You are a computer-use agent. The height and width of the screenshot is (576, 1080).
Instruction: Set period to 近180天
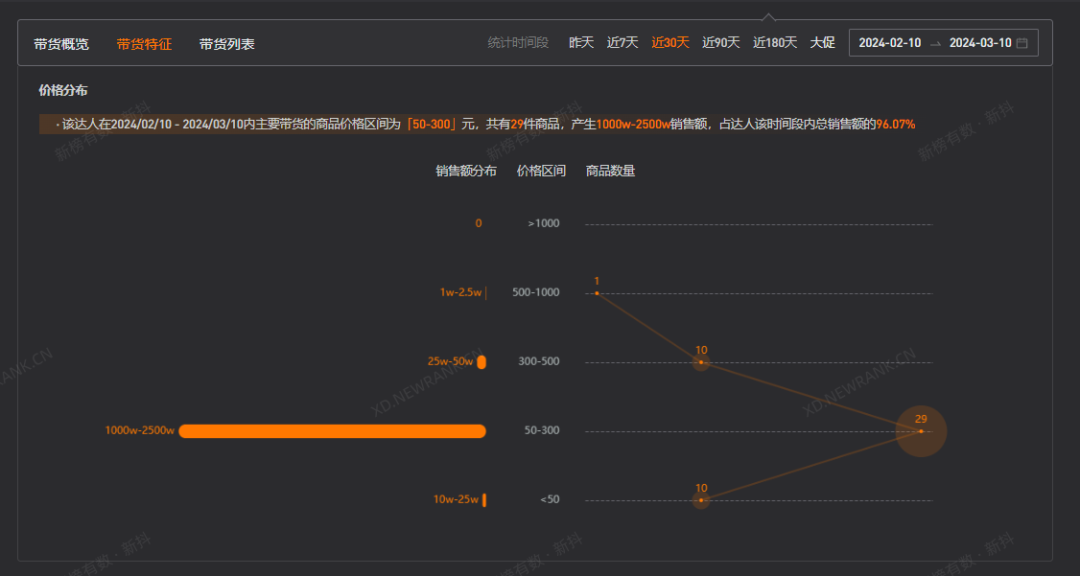click(x=775, y=43)
